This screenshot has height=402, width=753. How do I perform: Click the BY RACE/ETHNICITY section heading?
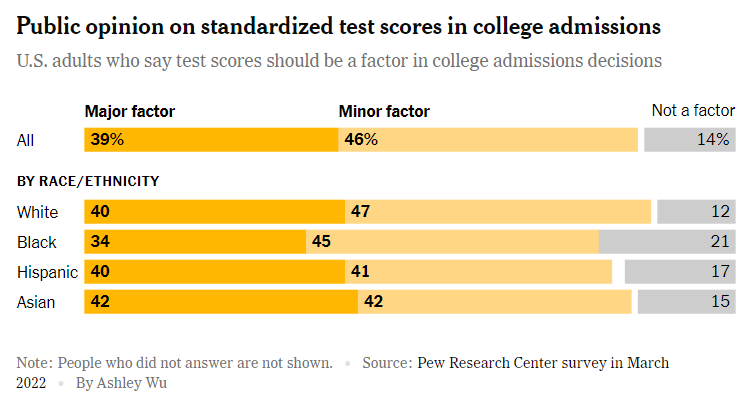(88, 181)
